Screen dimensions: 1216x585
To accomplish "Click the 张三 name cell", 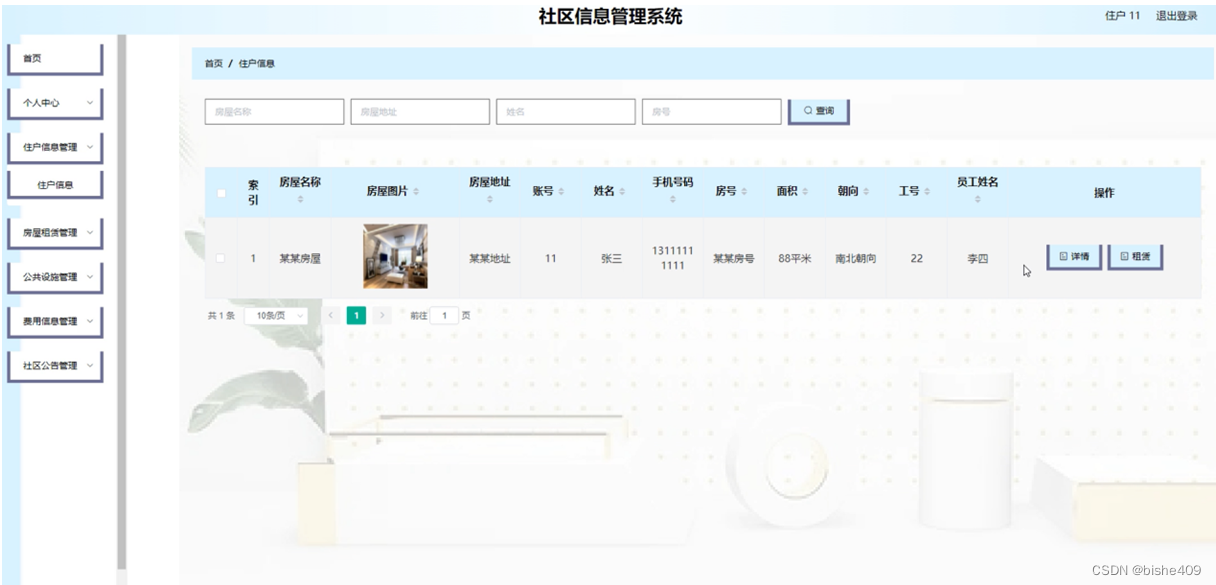I will coord(611,259).
